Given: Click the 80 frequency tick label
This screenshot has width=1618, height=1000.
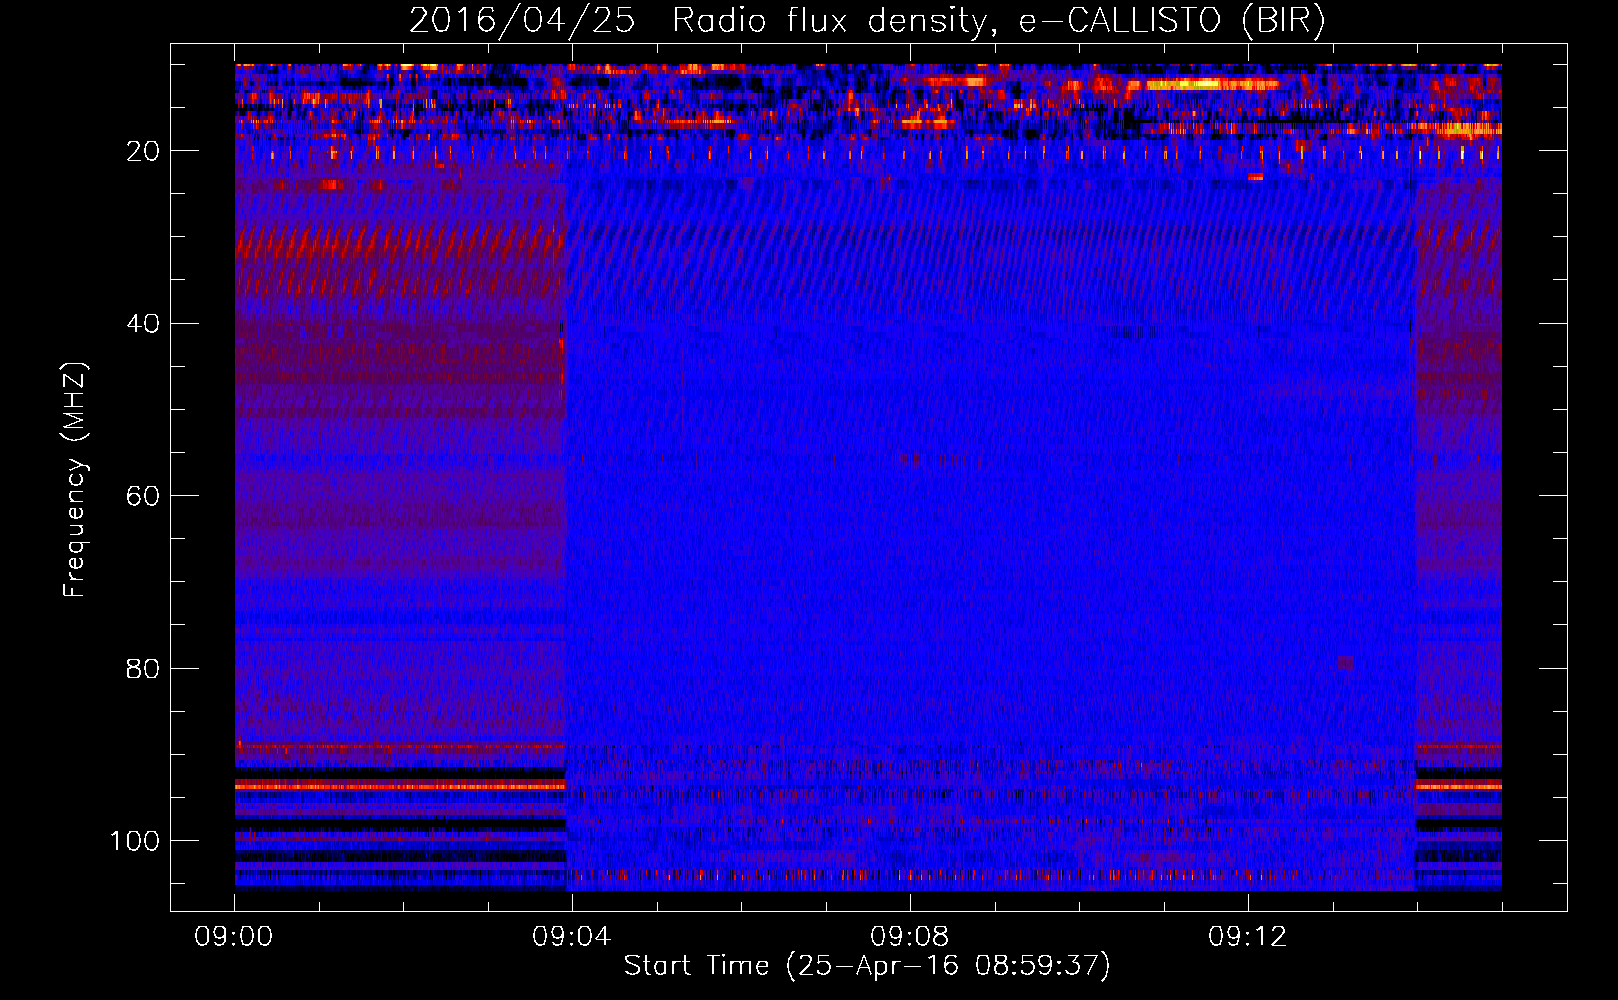Looking at the screenshot, I should pos(144,668).
